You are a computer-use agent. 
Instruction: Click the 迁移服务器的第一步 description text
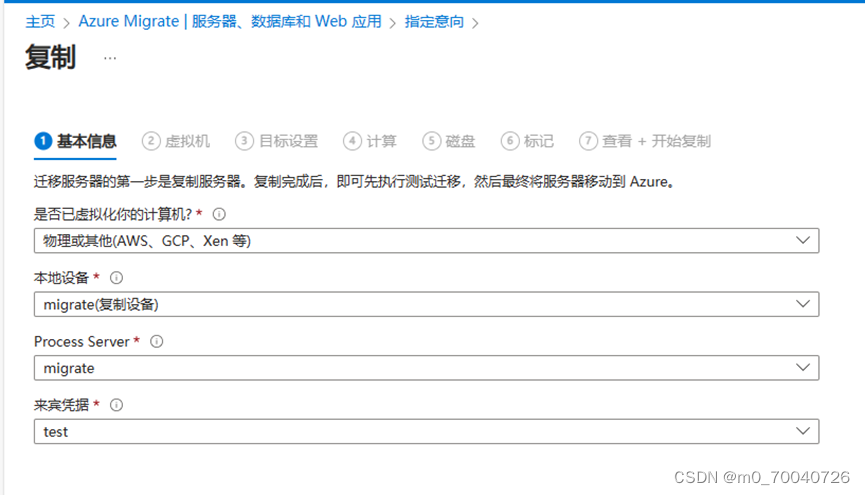click(354, 182)
